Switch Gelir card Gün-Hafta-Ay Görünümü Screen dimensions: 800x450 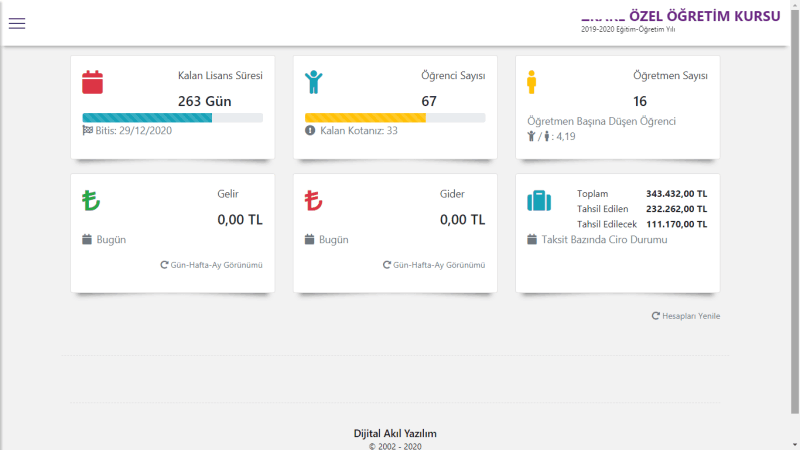click(211, 265)
